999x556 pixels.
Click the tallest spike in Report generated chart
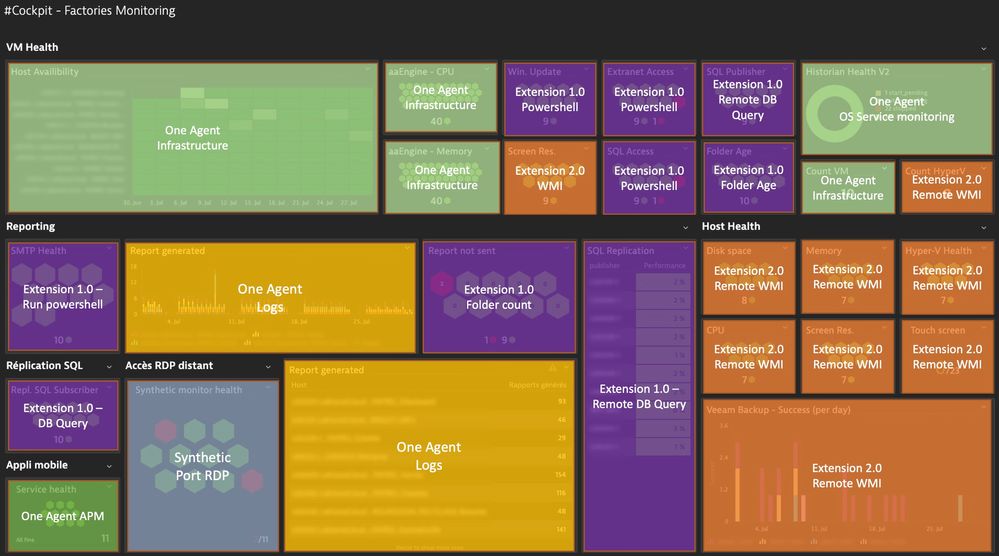click(215, 285)
